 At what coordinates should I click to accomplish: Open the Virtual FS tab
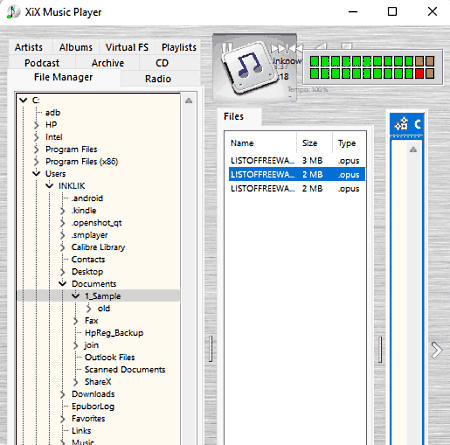127,47
